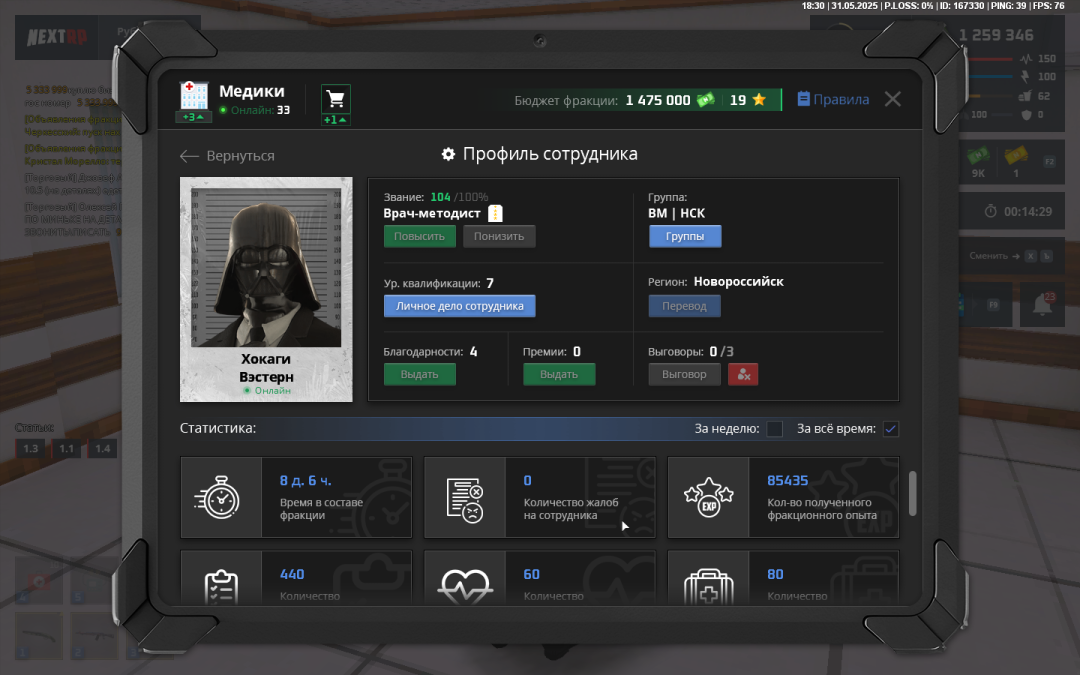Image resolution: width=1080 pixels, height=675 pixels.
Task: Click the 1.3 article tag in the HUD
Action: [x=31, y=448]
